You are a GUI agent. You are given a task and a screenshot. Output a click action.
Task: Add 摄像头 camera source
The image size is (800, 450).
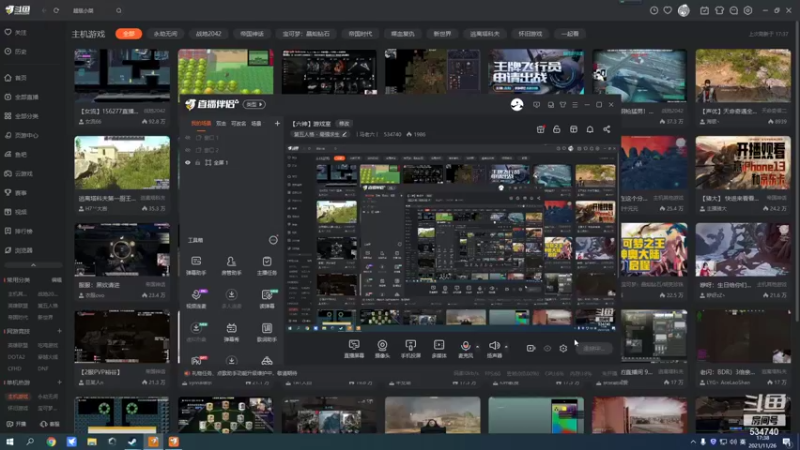(x=382, y=348)
